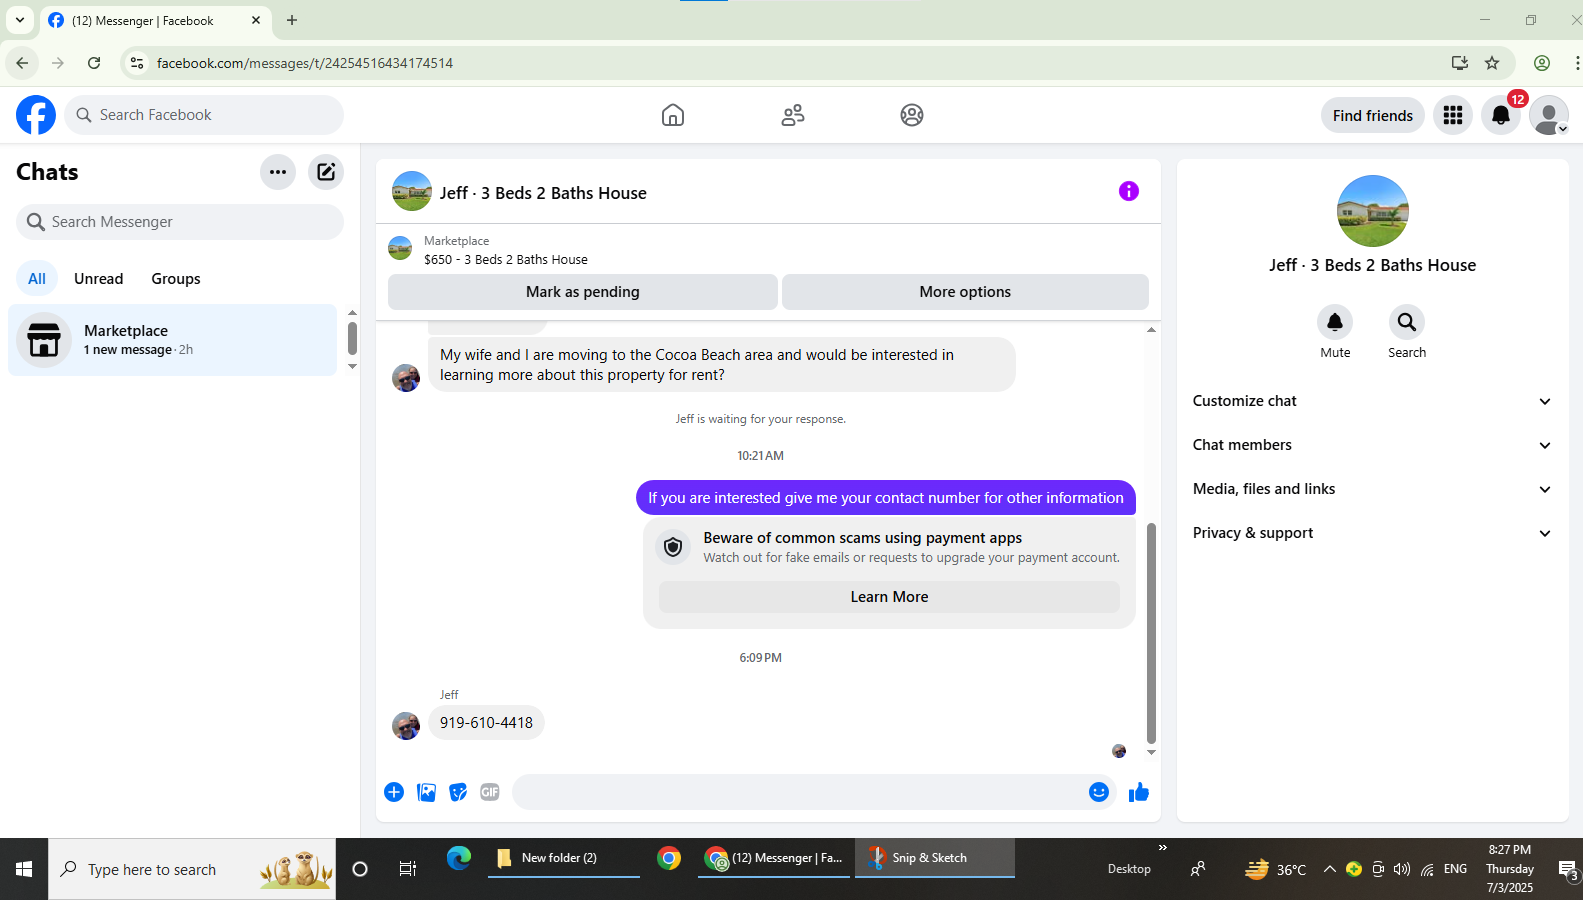Open site information icon in address bar

[x=137, y=63]
